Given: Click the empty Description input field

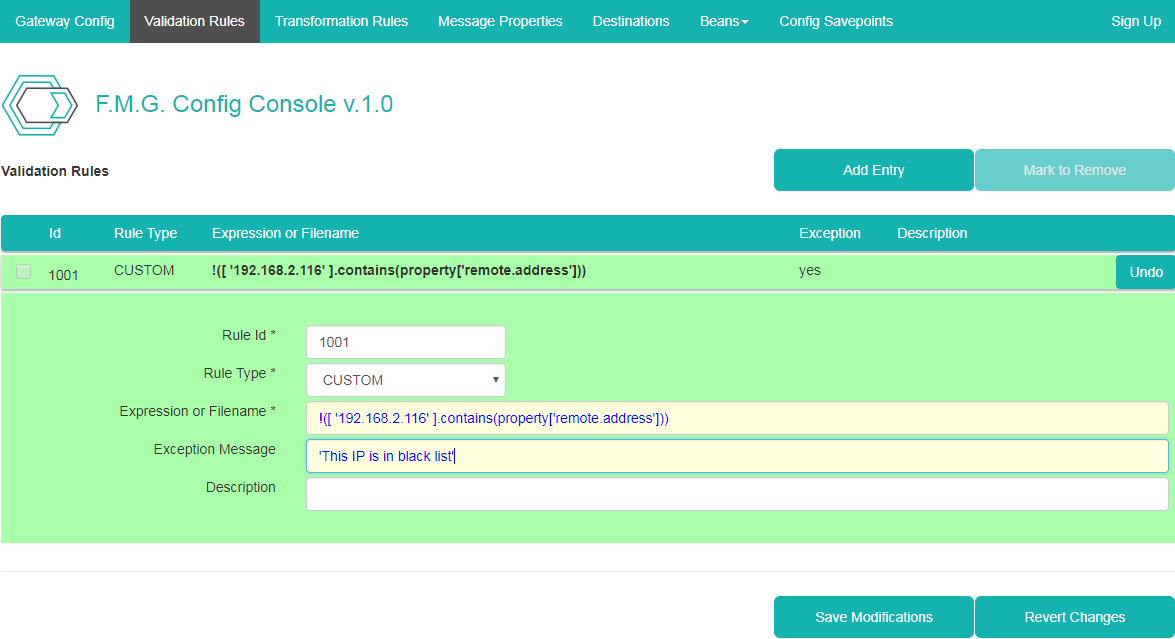Looking at the screenshot, I should coord(736,494).
